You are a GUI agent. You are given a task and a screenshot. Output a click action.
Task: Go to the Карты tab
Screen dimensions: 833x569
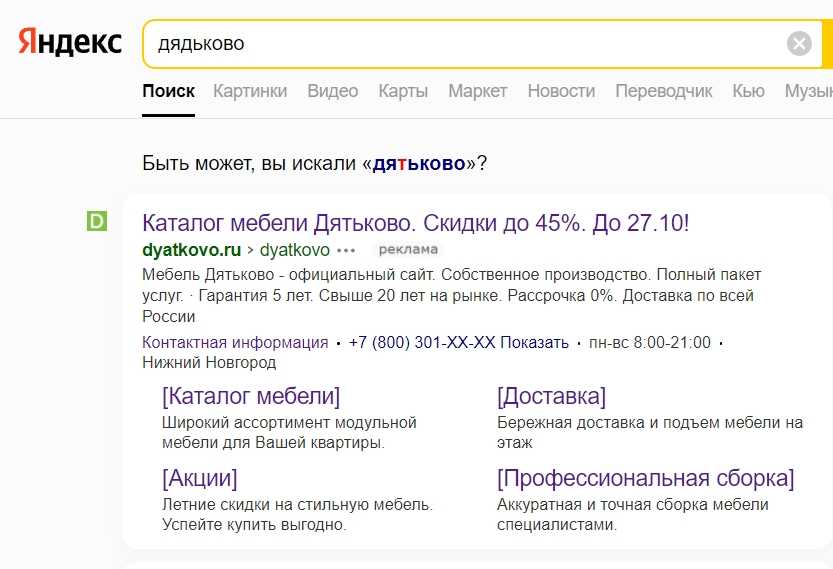point(403,91)
